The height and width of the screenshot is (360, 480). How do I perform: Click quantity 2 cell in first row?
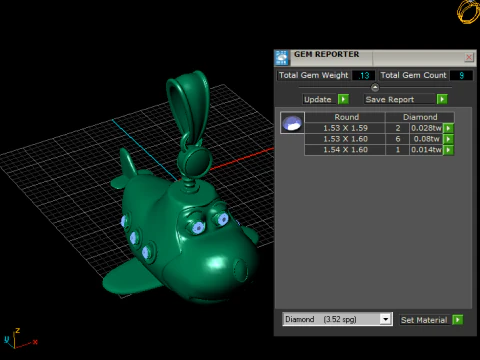tap(397, 128)
